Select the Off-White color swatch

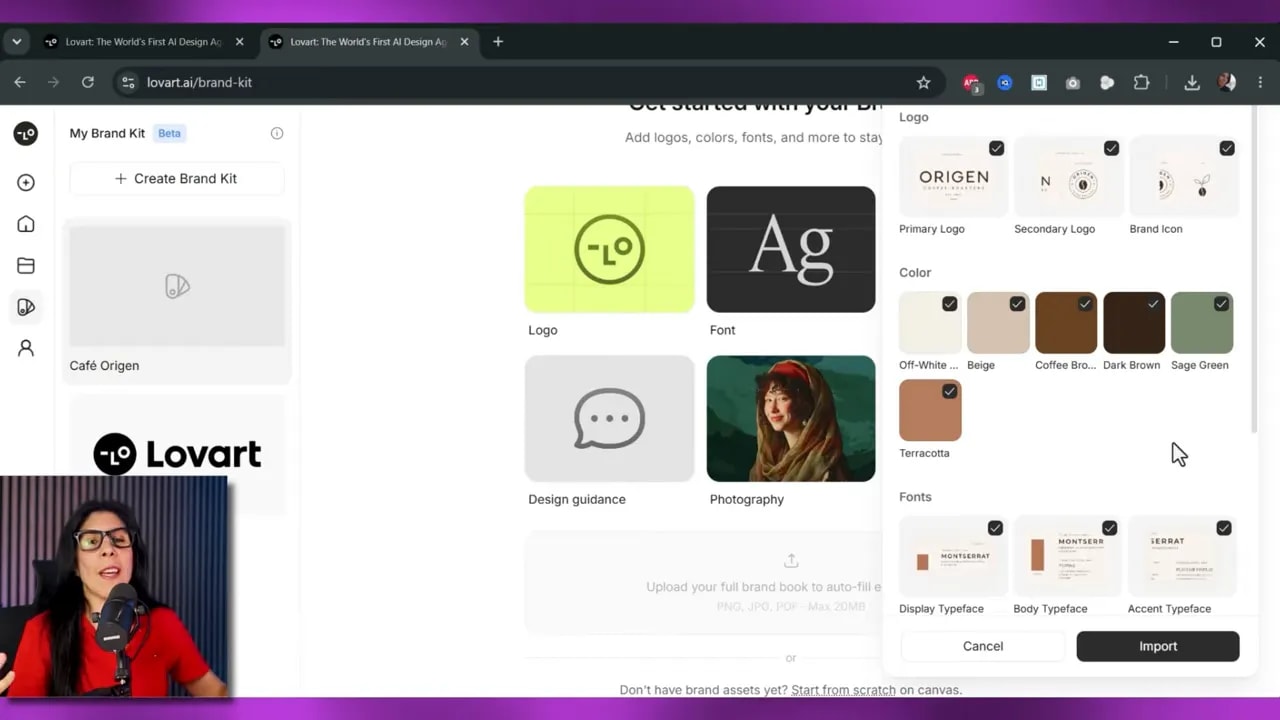(x=930, y=323)
